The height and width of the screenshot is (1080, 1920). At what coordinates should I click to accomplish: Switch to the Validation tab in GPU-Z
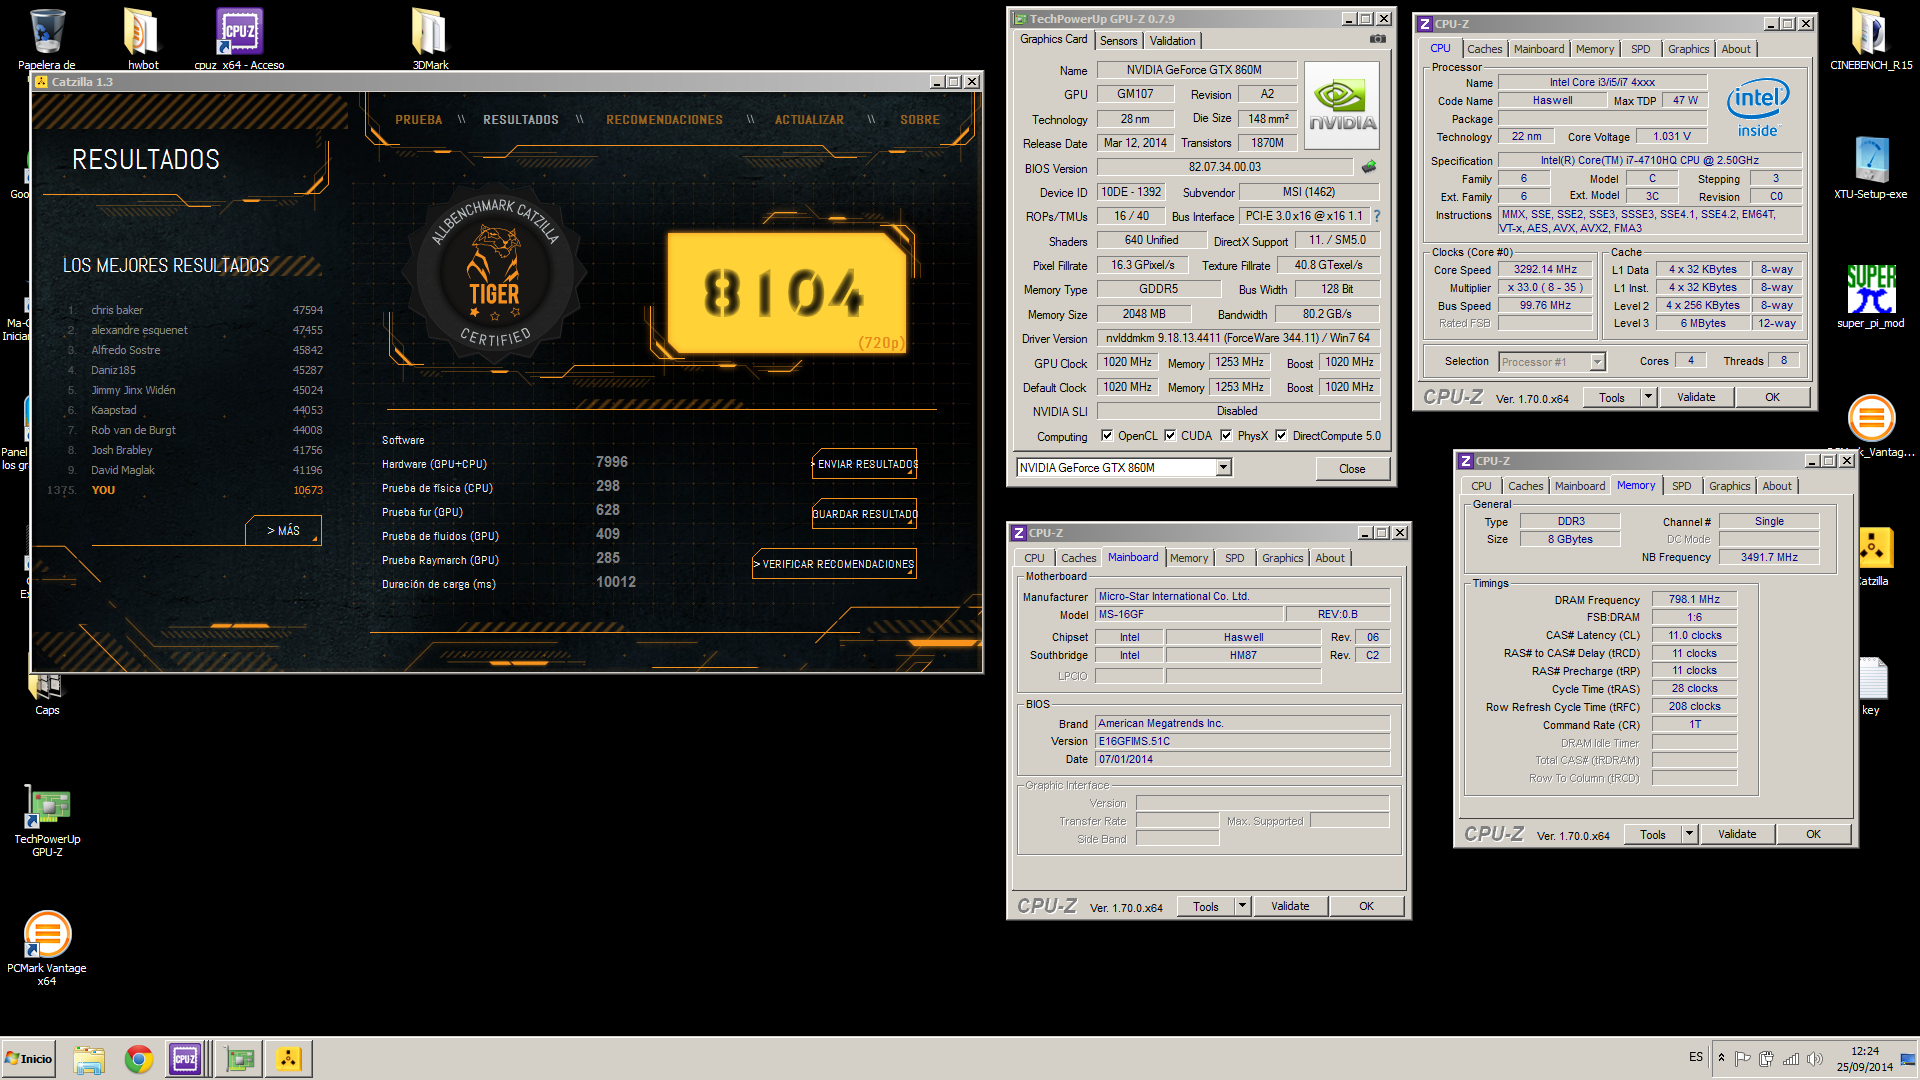tap(1172, 41)
